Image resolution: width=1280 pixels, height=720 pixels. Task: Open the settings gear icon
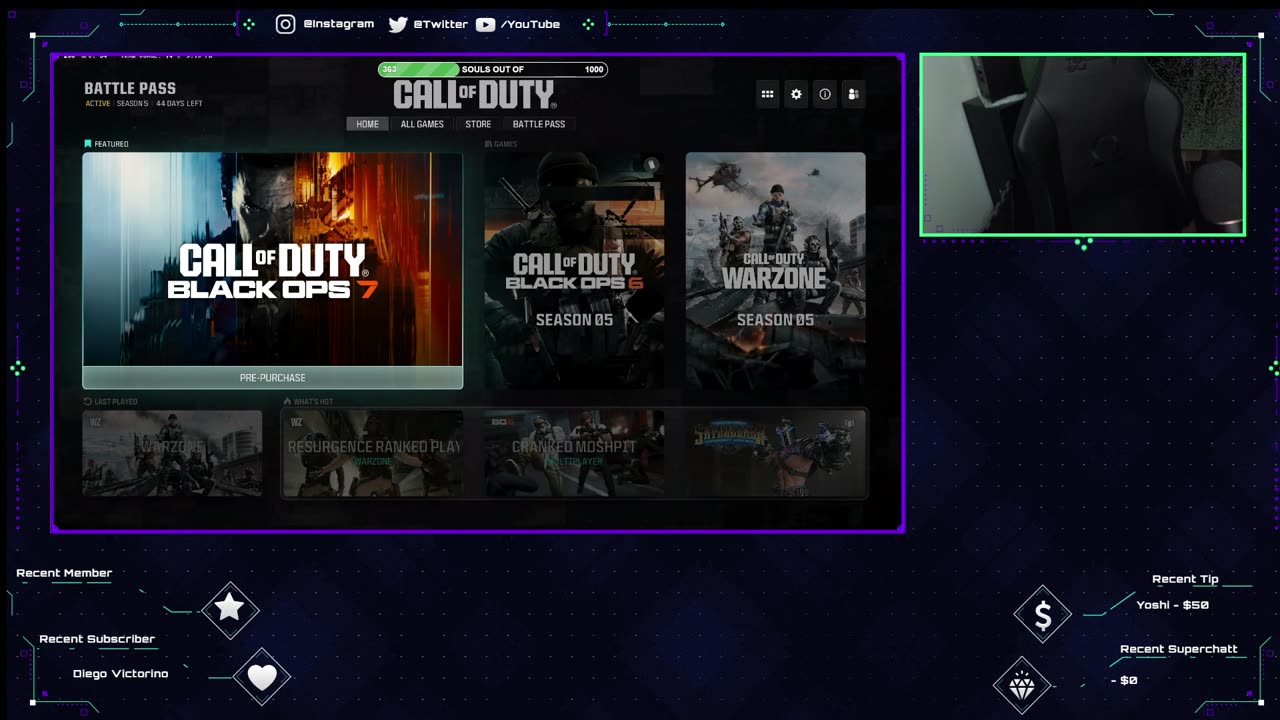(x=796, y=94)
